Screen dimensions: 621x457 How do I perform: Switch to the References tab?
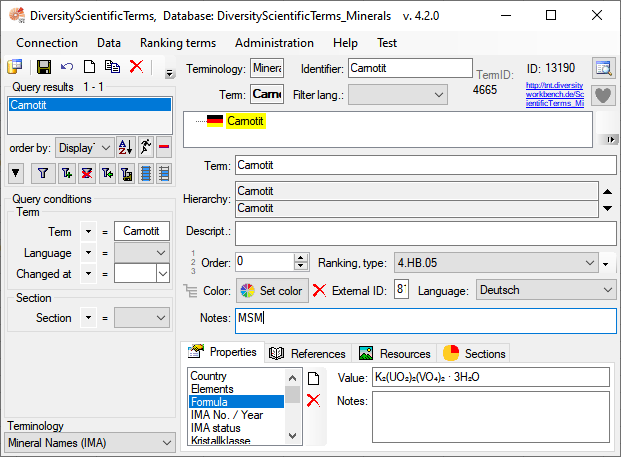(x=308, y=353)
